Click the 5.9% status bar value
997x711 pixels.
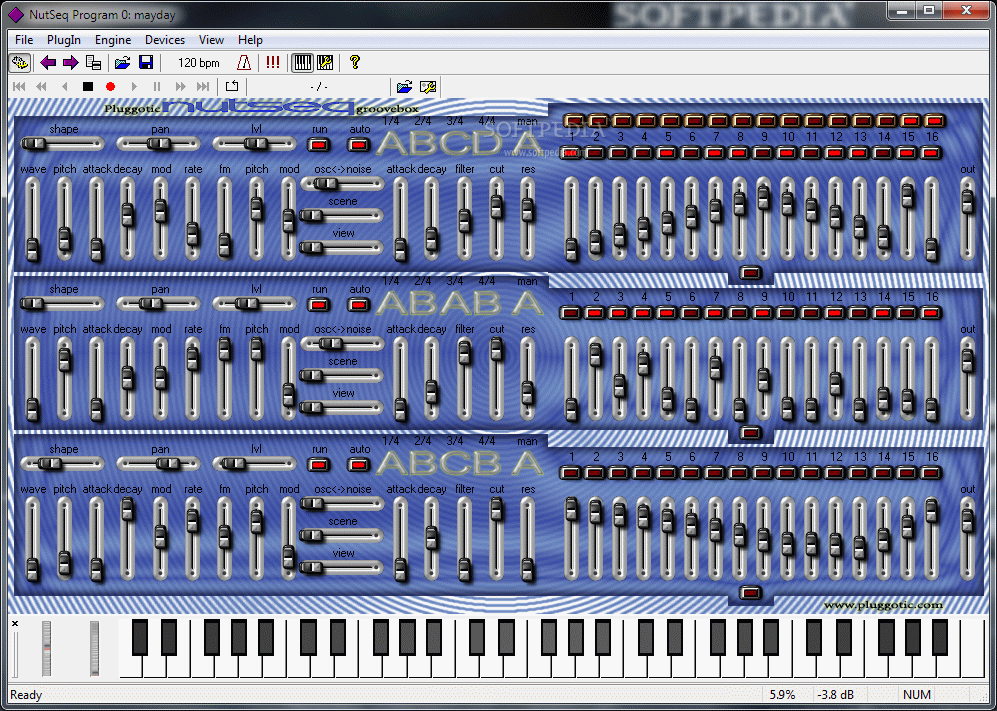[782, 694]
